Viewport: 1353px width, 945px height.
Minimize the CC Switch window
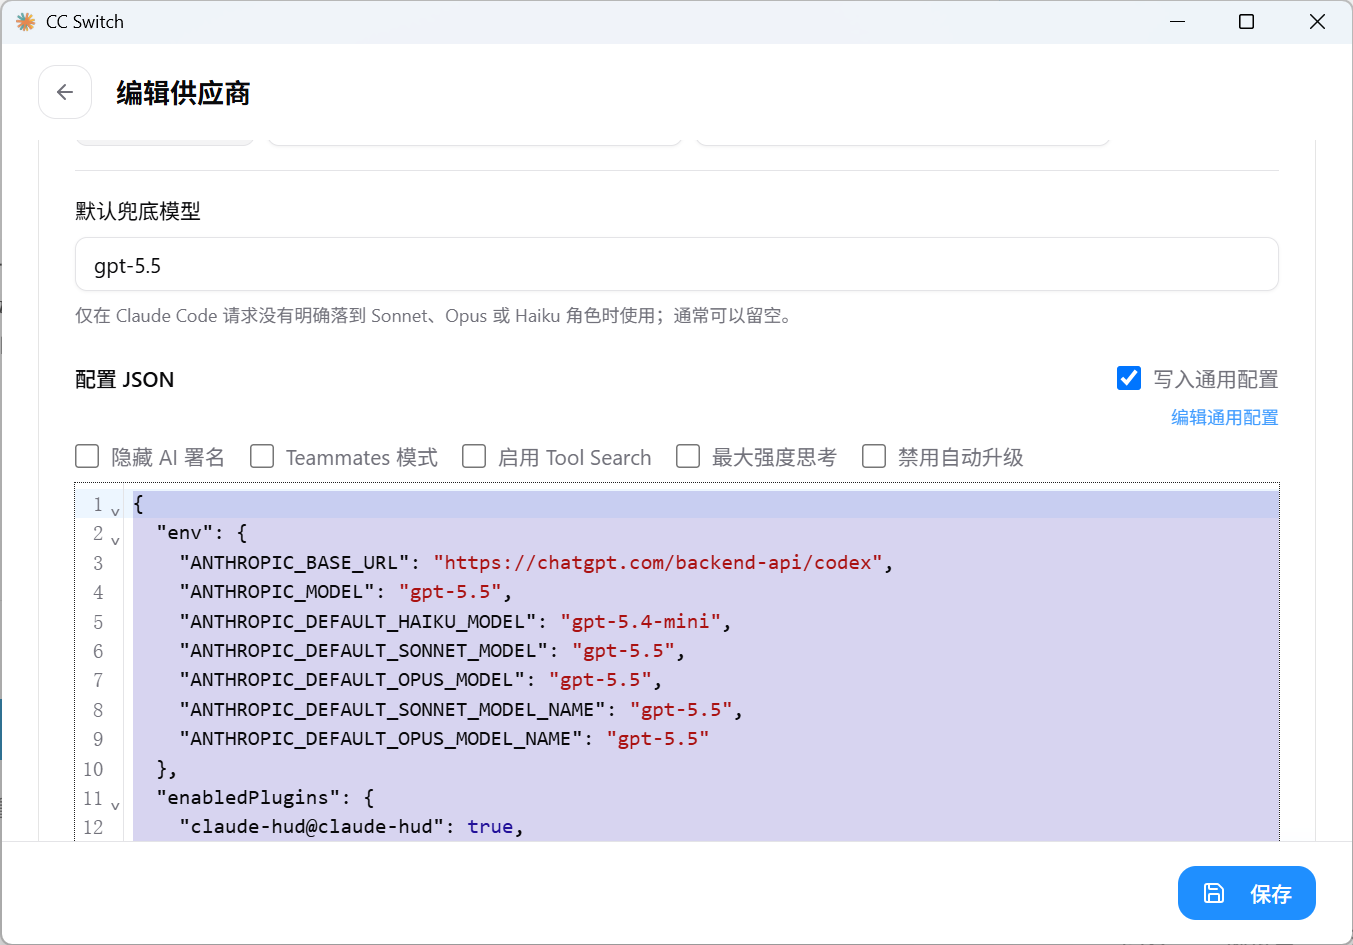click(1177, 22)
